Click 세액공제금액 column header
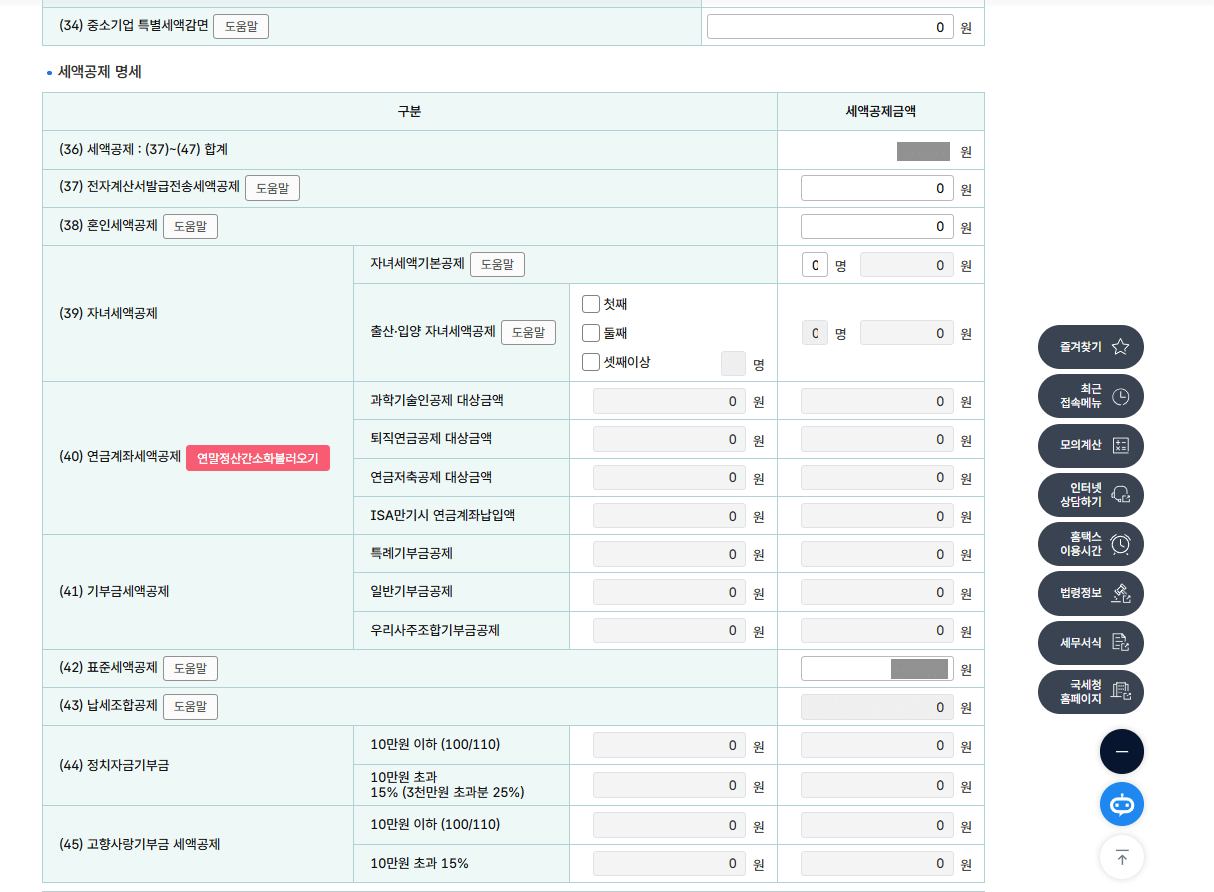The image size is (1214, 892). point(880,112)
